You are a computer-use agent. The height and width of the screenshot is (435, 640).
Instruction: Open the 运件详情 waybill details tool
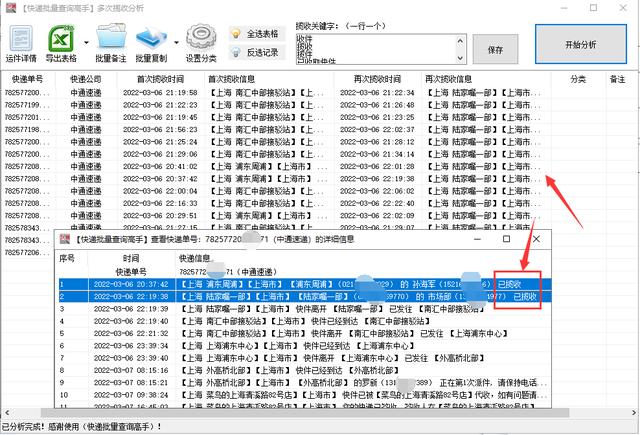point(21,44)
